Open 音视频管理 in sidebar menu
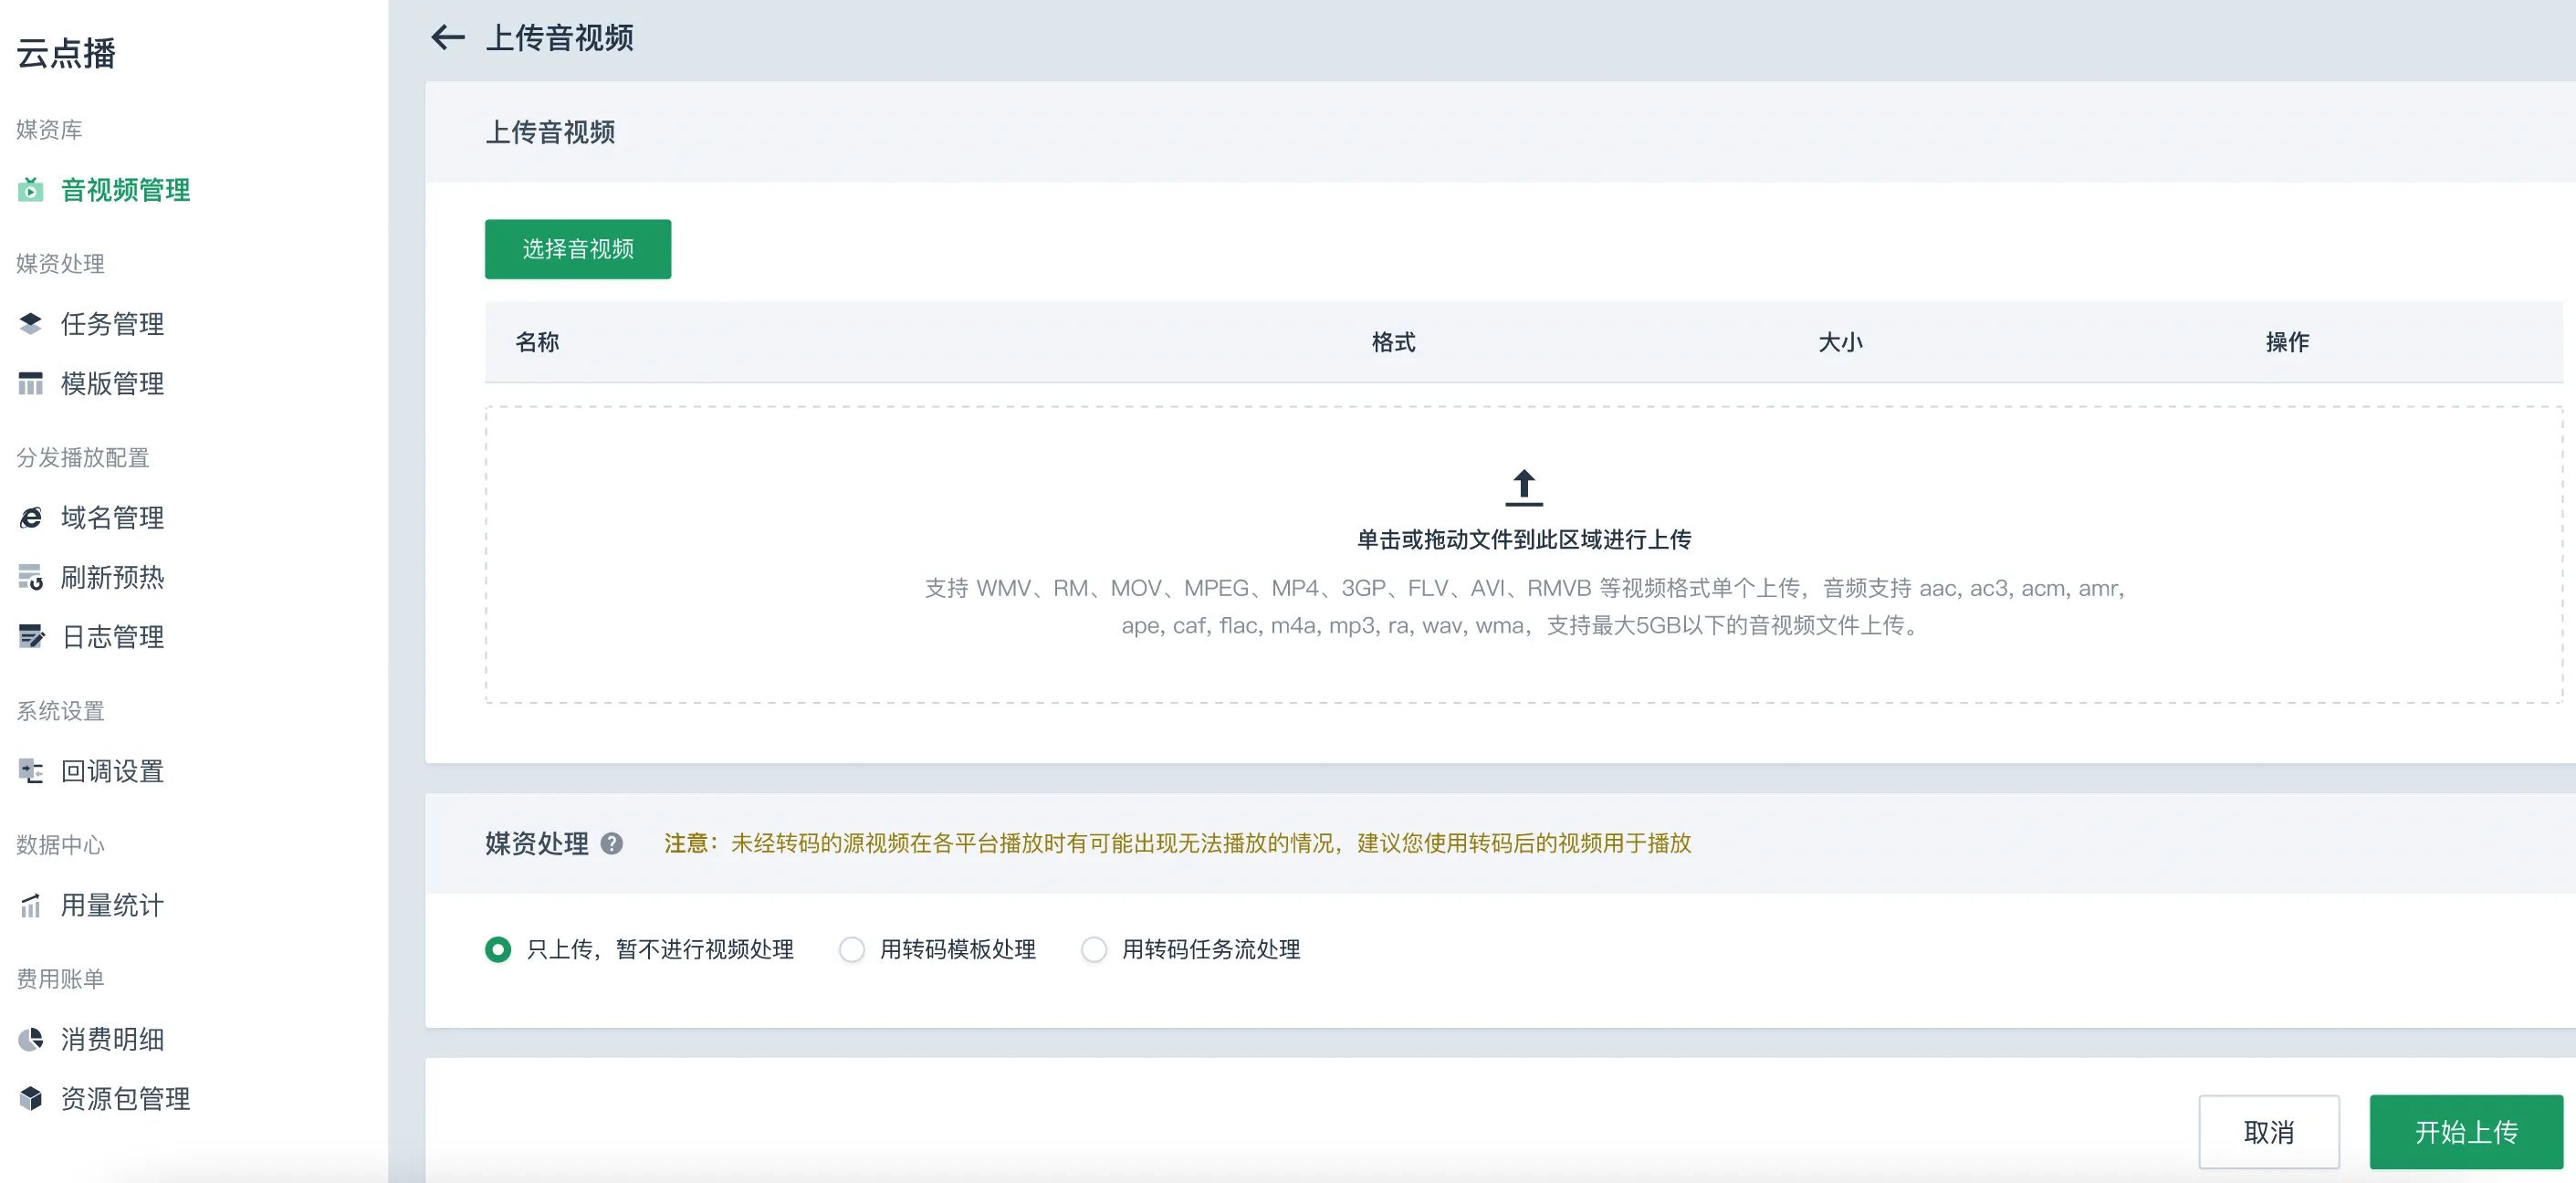2576x1183 pixels. click(125, 190)
